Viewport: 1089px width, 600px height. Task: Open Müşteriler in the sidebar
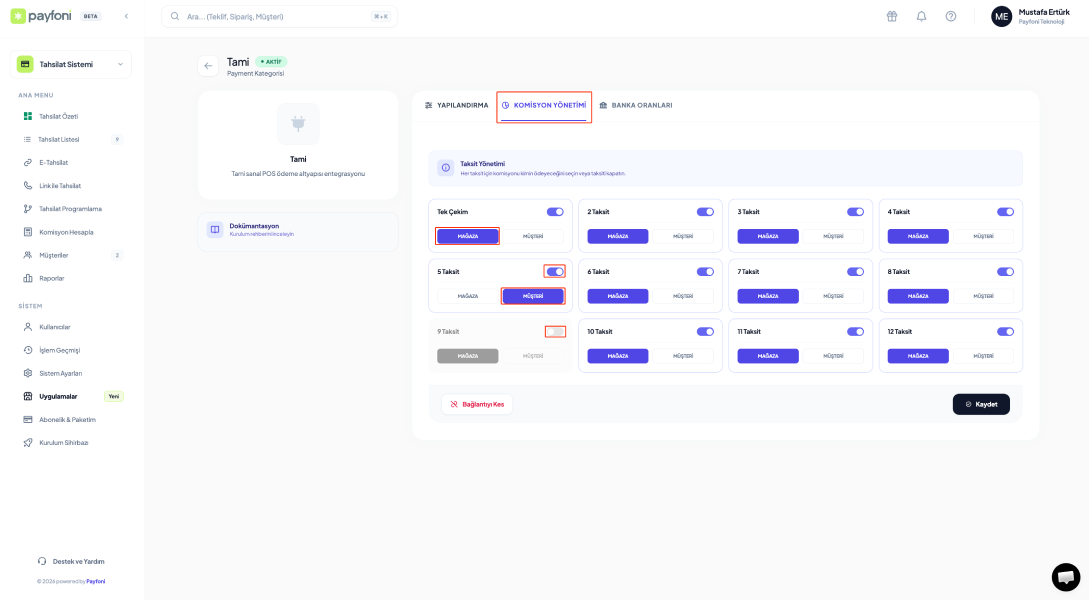click(53, 255)
